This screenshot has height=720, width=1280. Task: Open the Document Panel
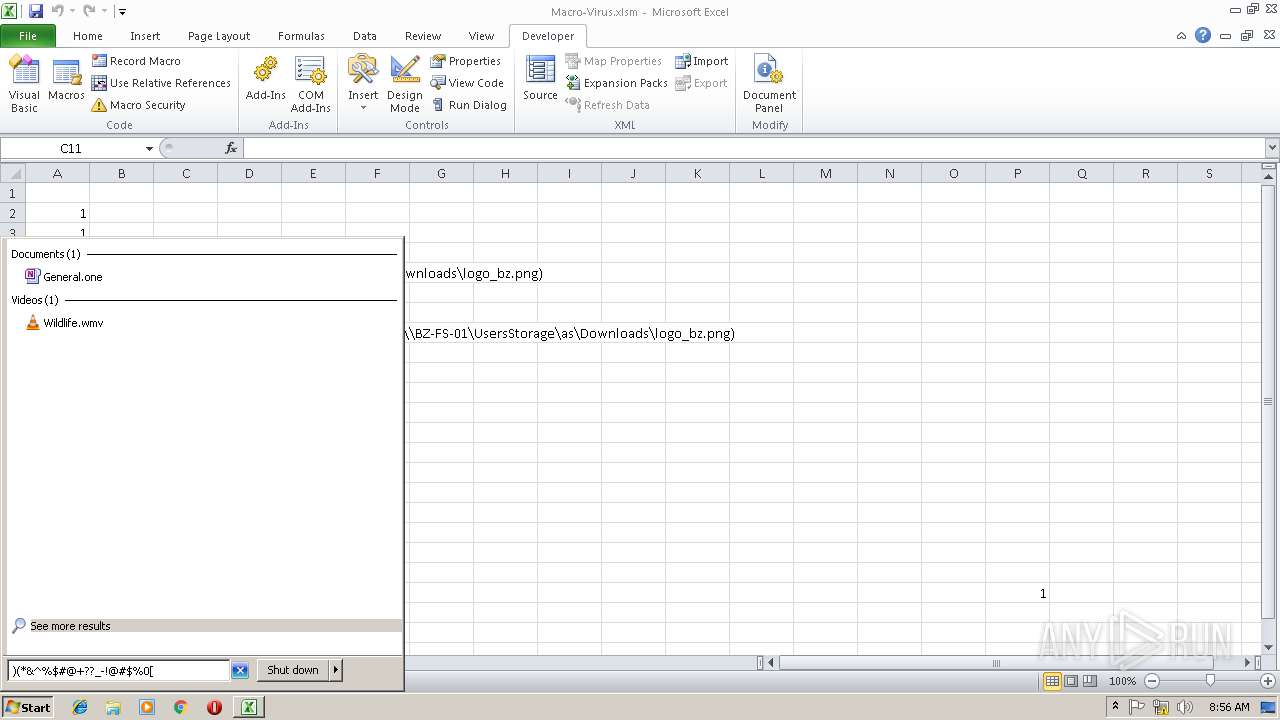coord(769,84)
